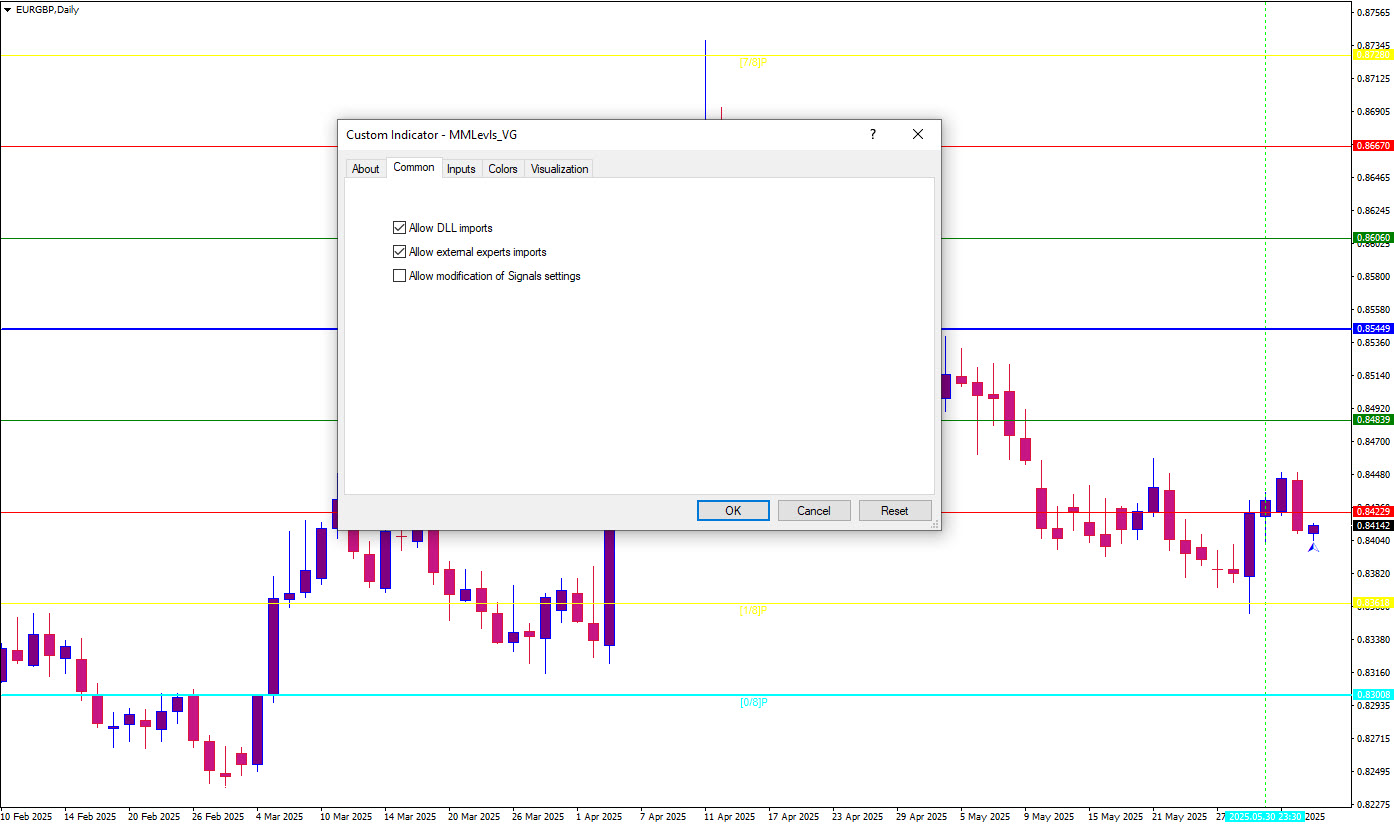Click the 11 Apr 2025 date label

point(730,816)
